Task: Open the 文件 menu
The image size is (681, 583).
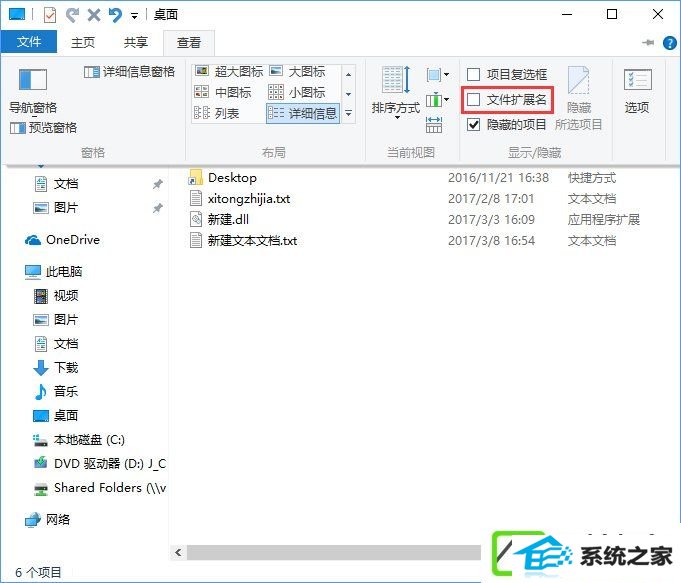Action: pos(29,42)
